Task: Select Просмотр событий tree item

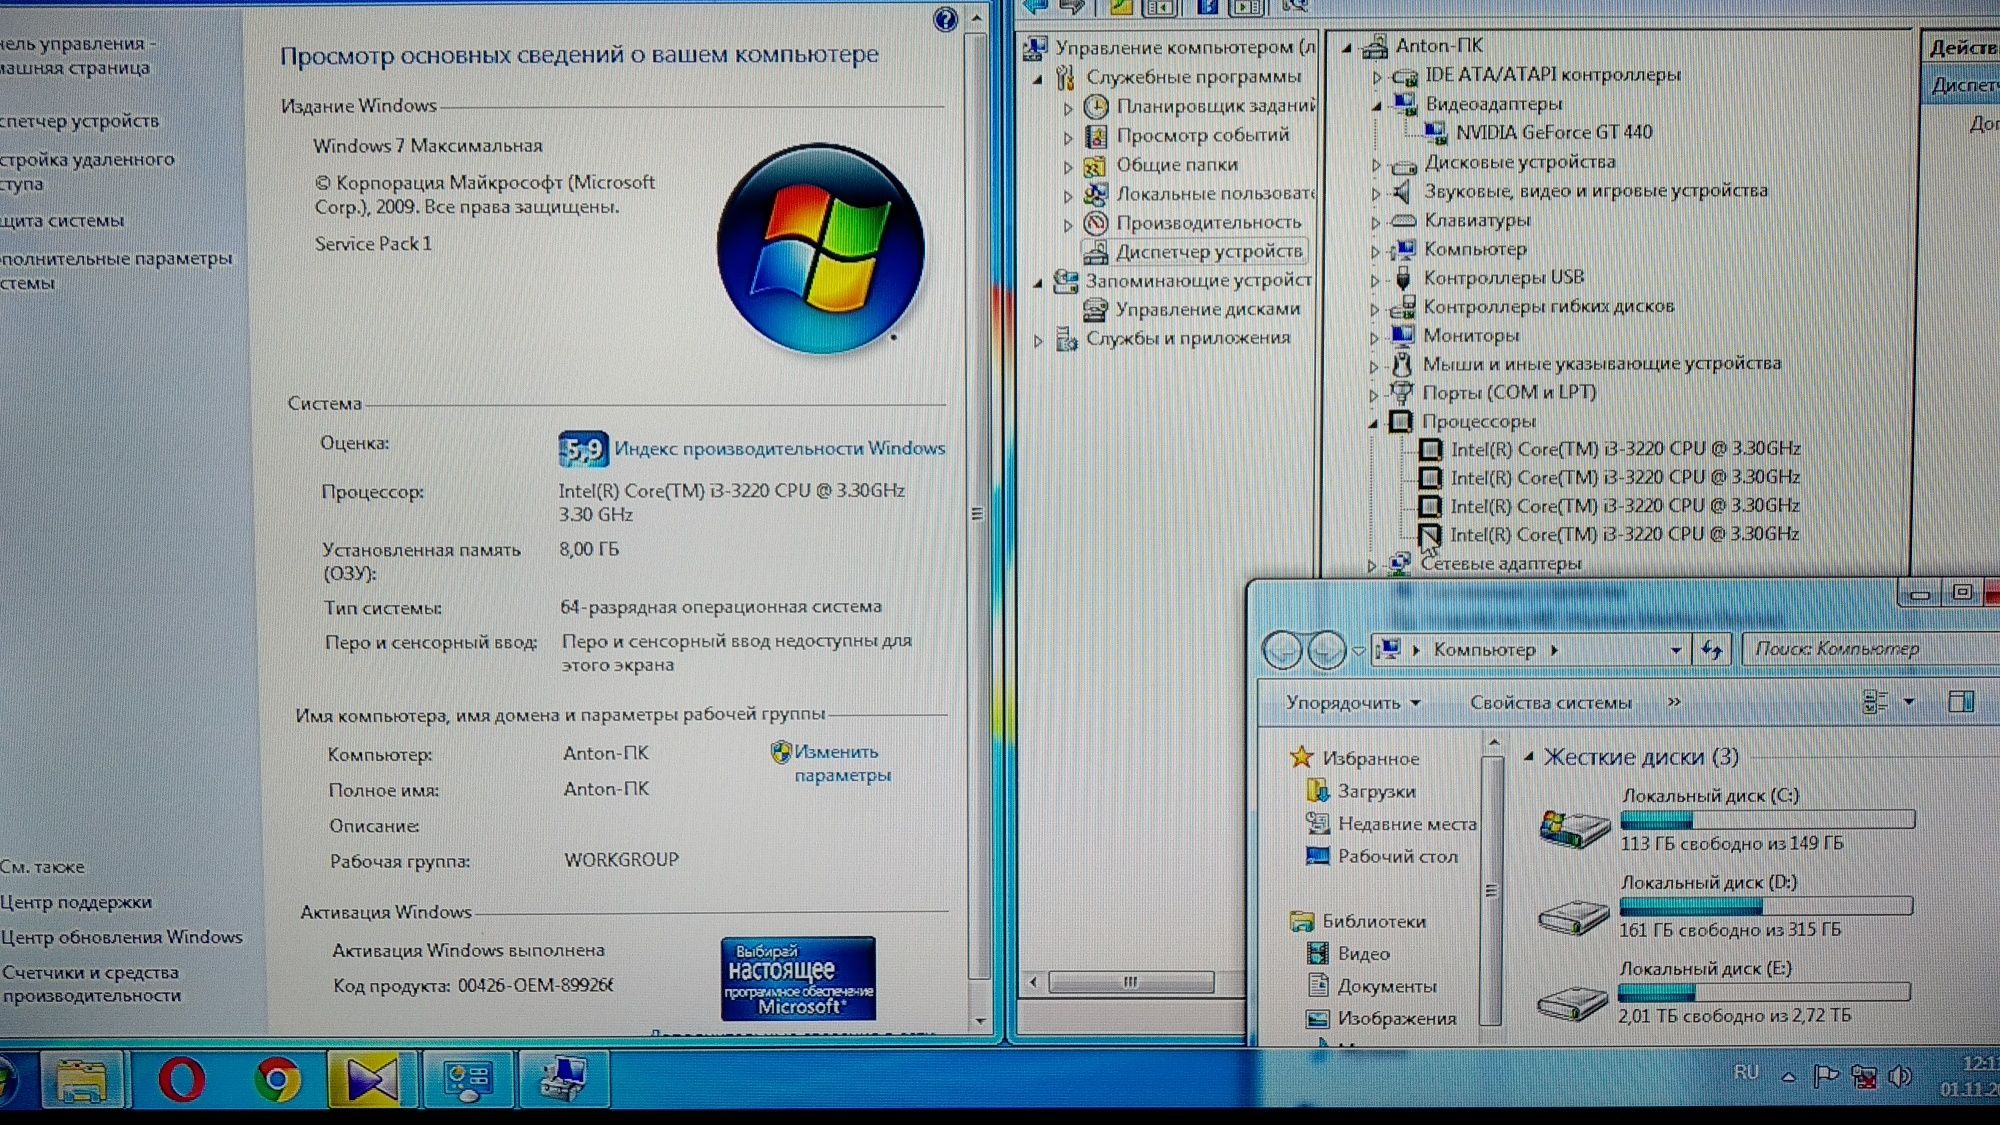Action: [1202, 134]
